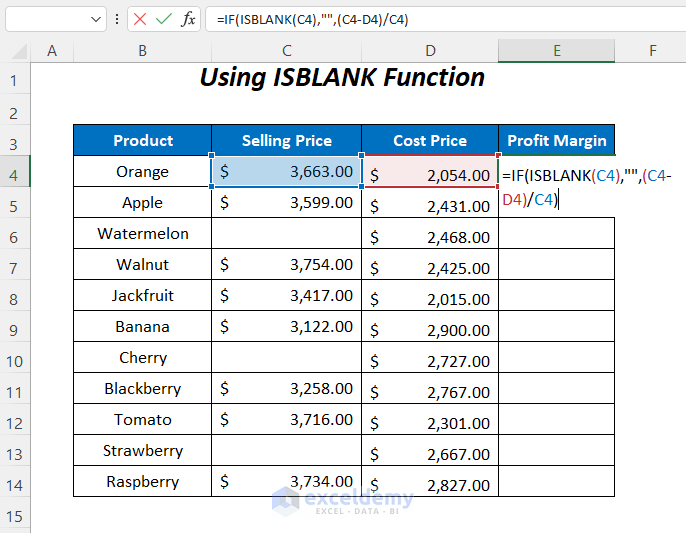Click the Orange product cell

pos(143,172)
